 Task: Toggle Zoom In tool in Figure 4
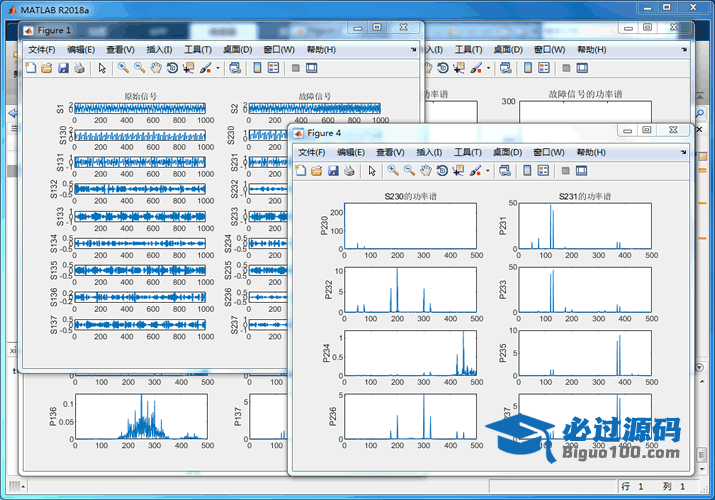pos(393,171)
